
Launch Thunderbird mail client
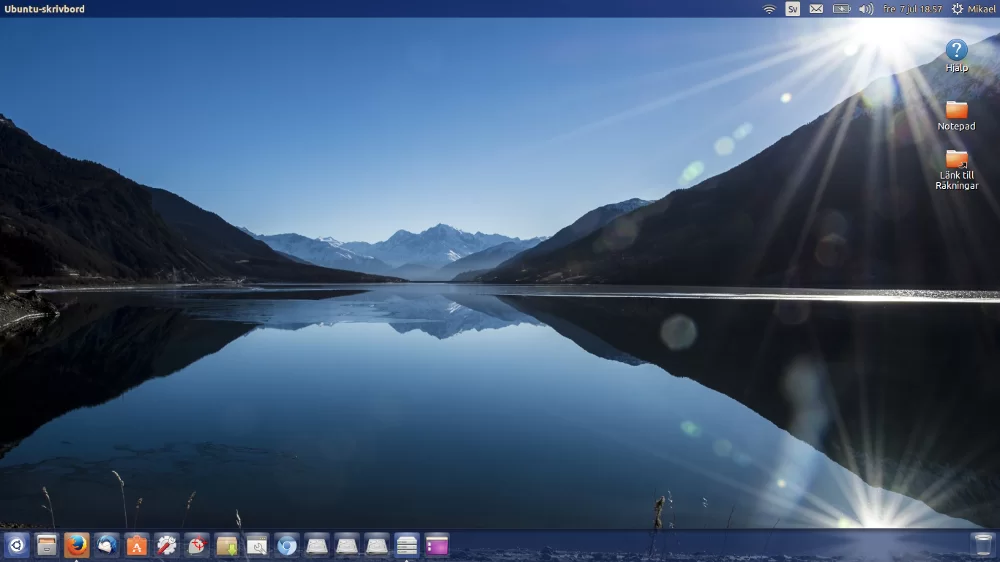pyautogui.click(x=107, y=545)
